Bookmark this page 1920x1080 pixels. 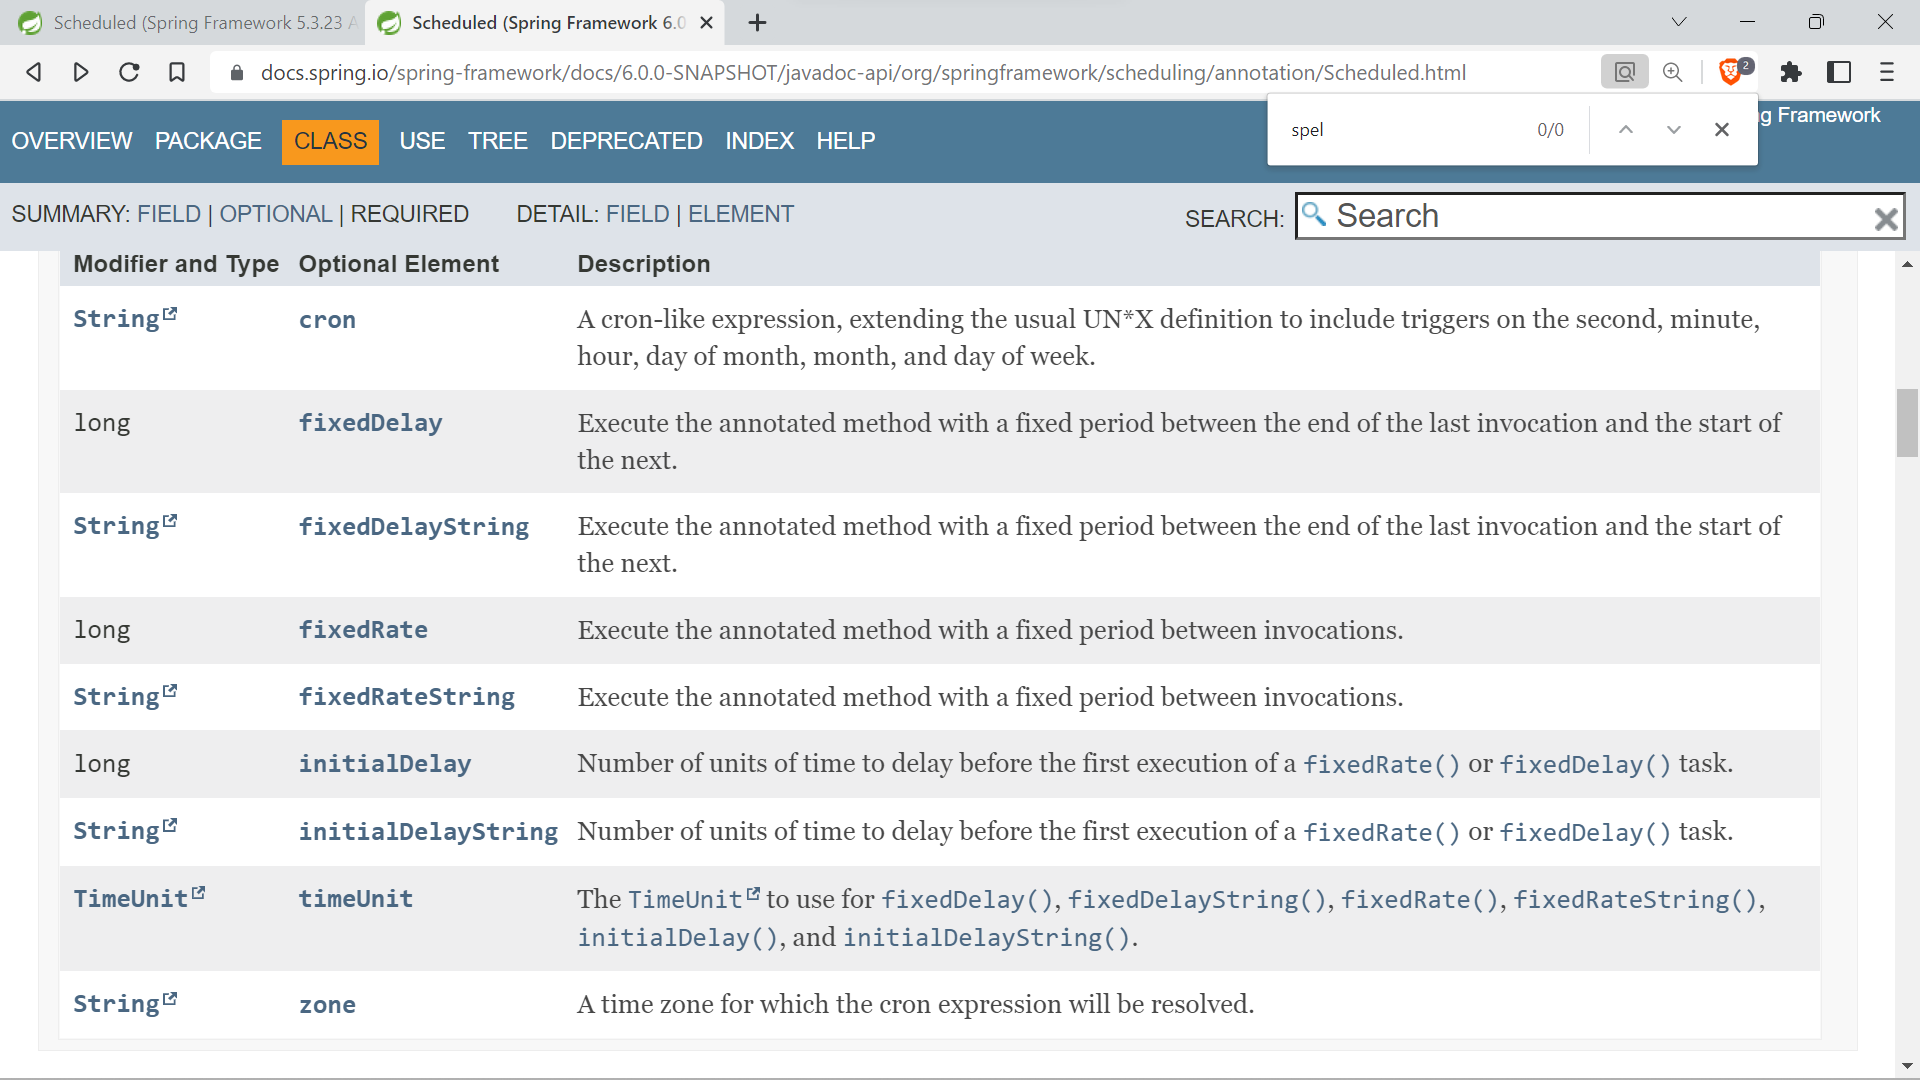coord(177,72)
